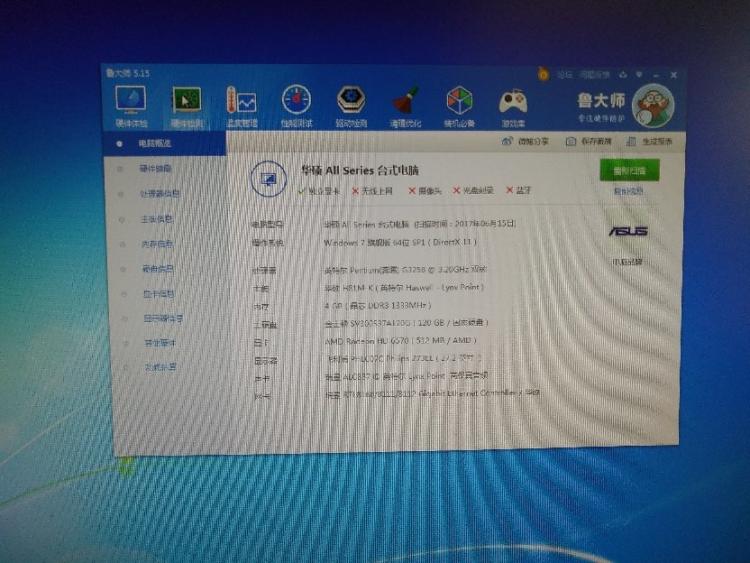Select 功耗估算 in the sidebar
Viewport: 750px width, 563px height.
(161, 367)
